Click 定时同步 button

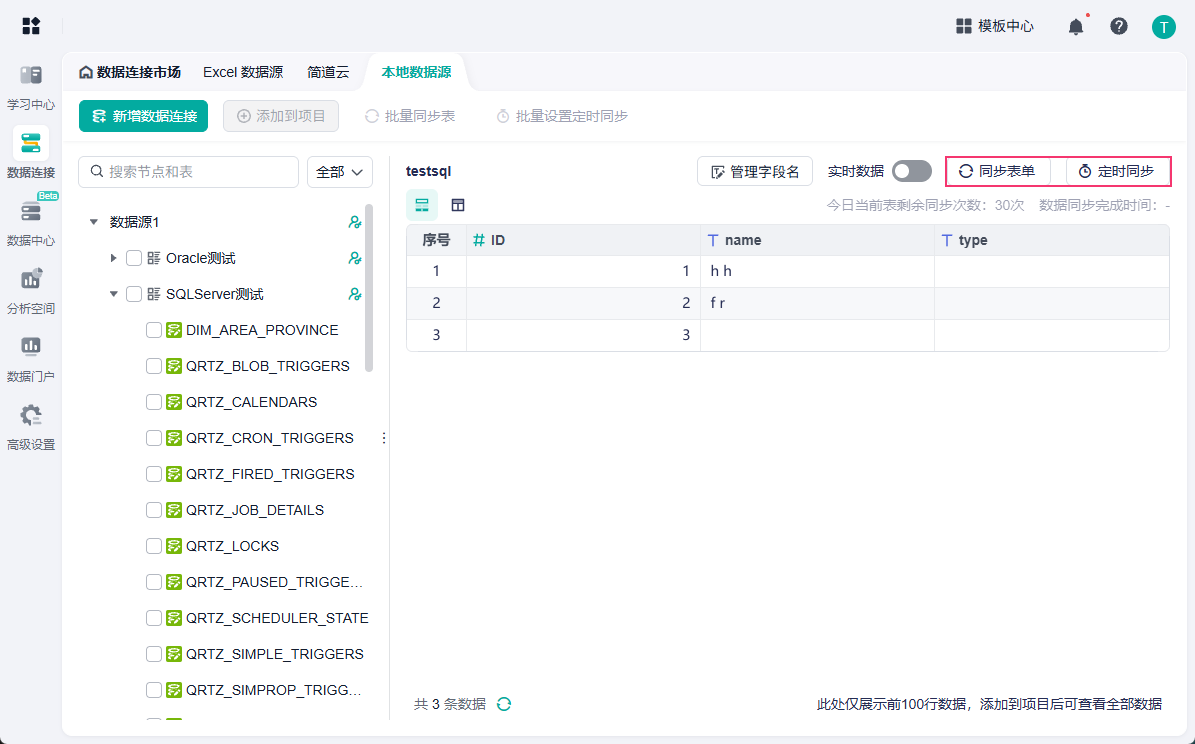pos(1117,172)
